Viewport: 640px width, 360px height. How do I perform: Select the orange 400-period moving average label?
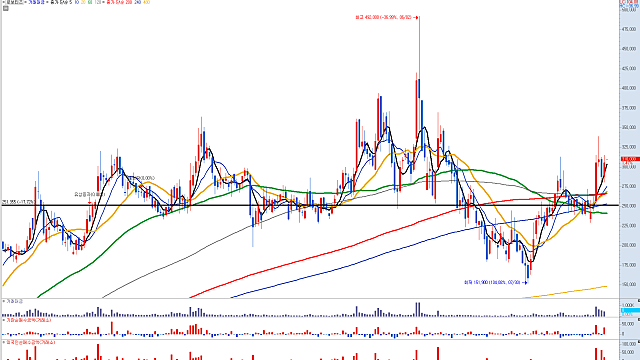(x=147, y=2)
